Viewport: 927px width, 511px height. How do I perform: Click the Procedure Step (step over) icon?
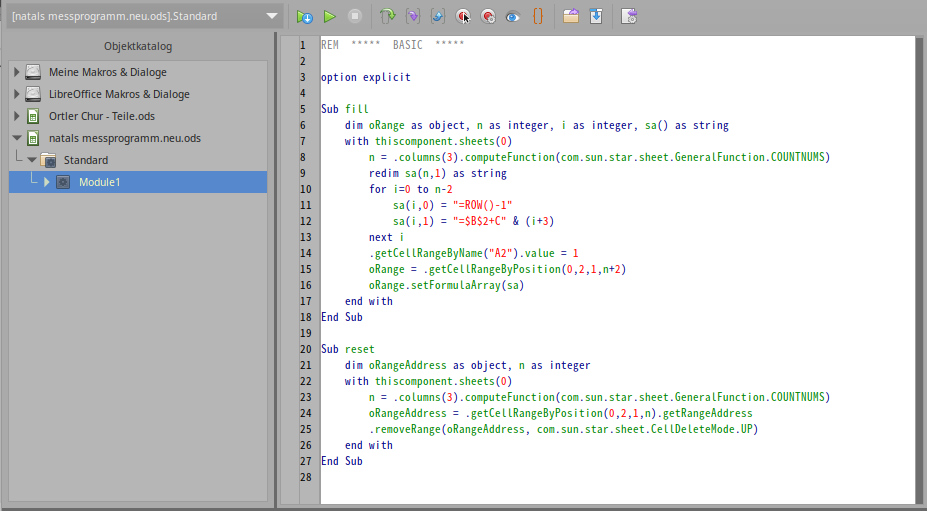[387, 17]
